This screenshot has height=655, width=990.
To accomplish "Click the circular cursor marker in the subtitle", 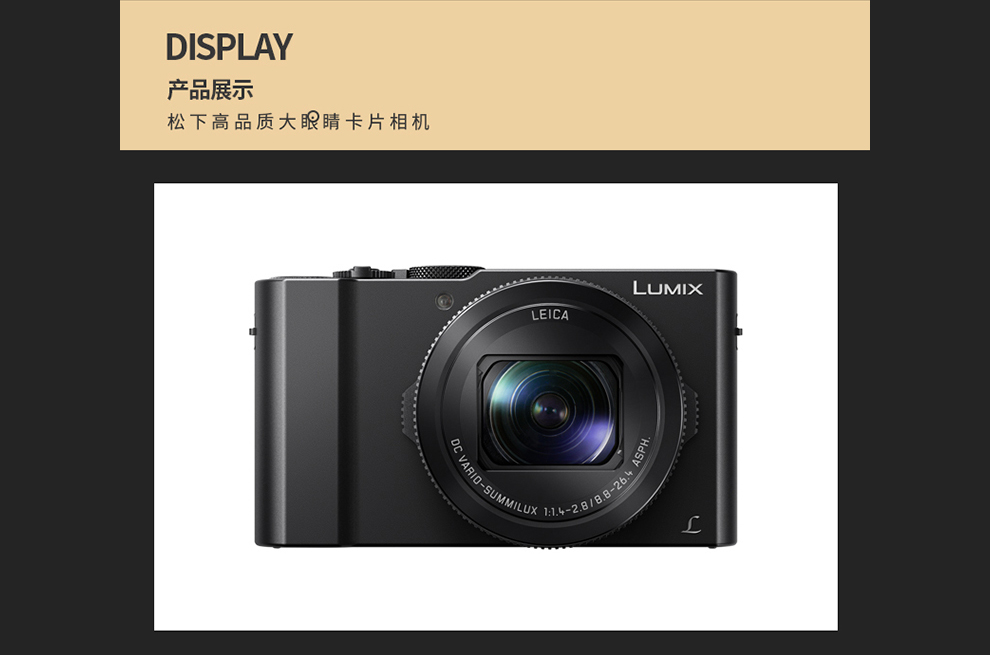I will [x=312, y=117].
